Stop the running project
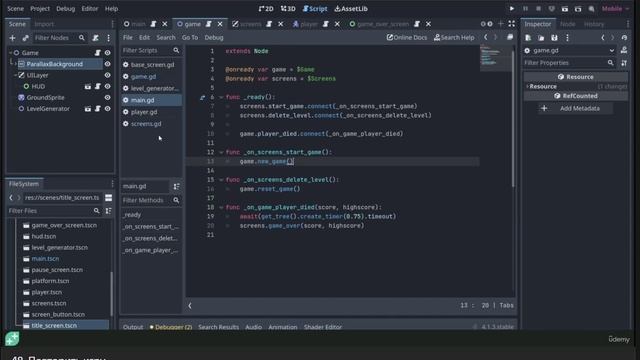This screenshot has height=360, width=640. [x=538, y=9]
